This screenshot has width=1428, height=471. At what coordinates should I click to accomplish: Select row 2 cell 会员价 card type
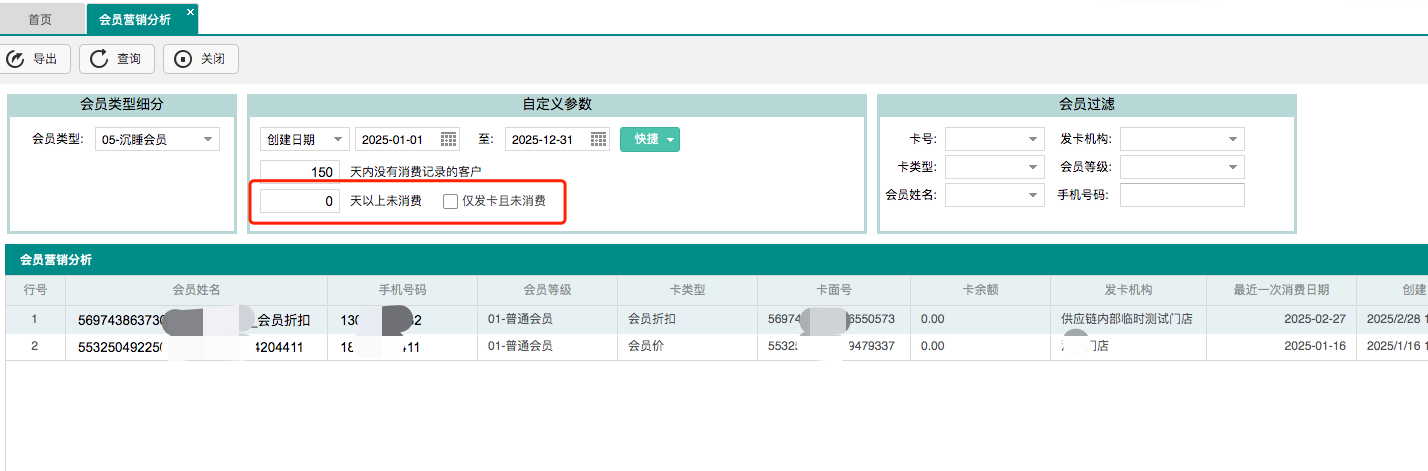[x=688, y=347]
